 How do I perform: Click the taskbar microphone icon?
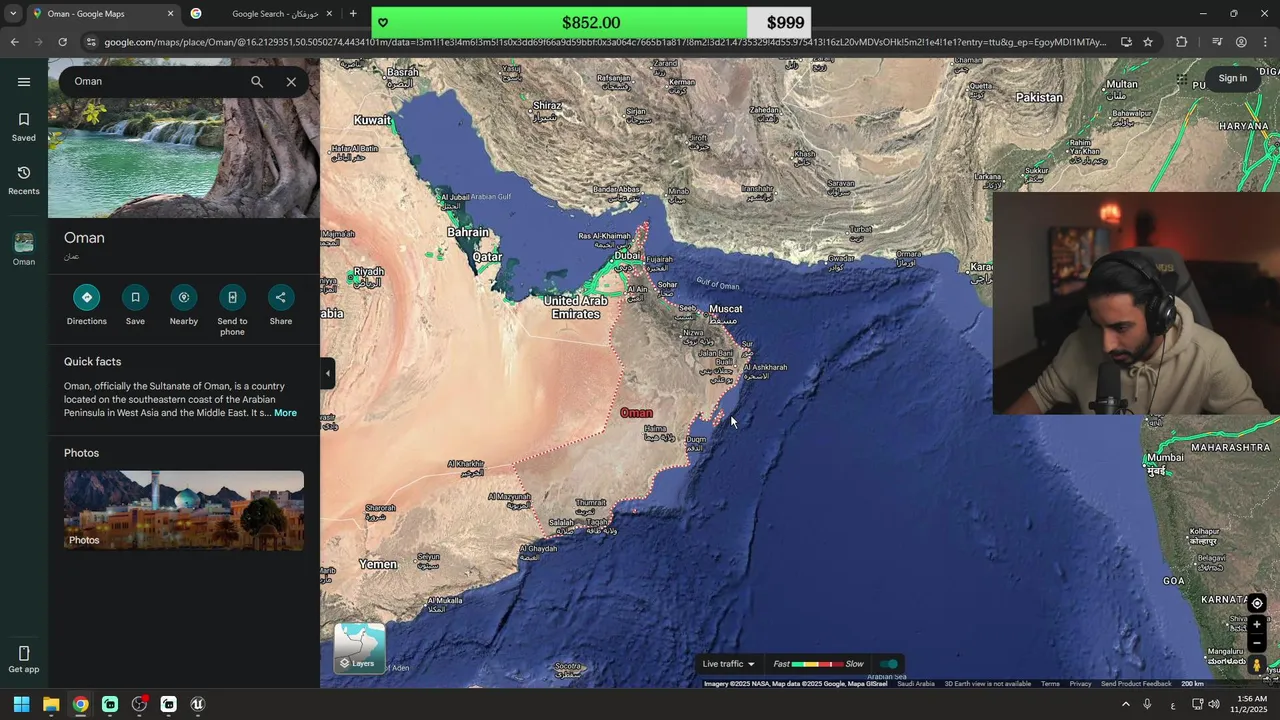1147,704
